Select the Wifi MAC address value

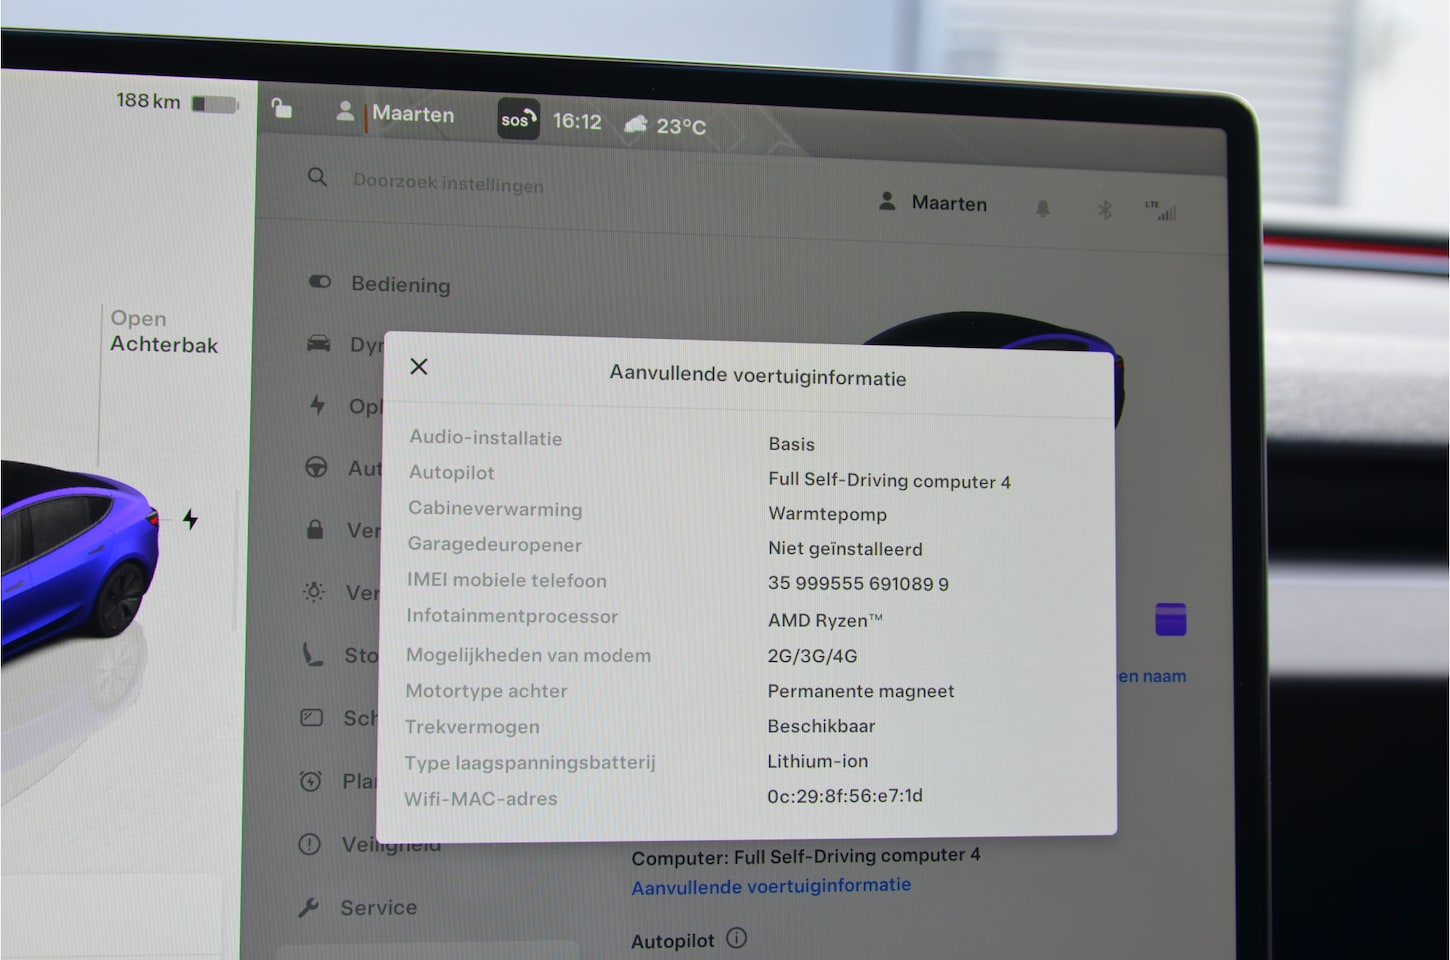[x=845, y=796]
